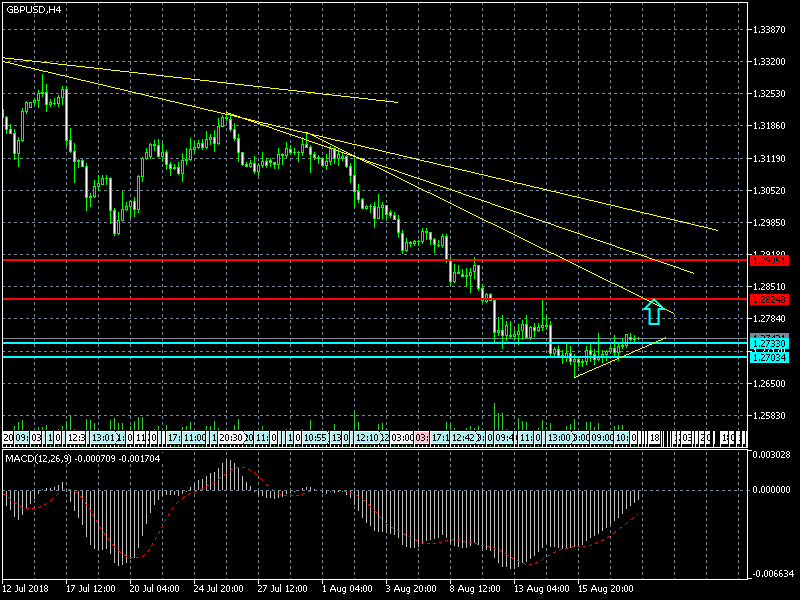Pick the lowest cyan horizontal support line

[x=300, y=357]
